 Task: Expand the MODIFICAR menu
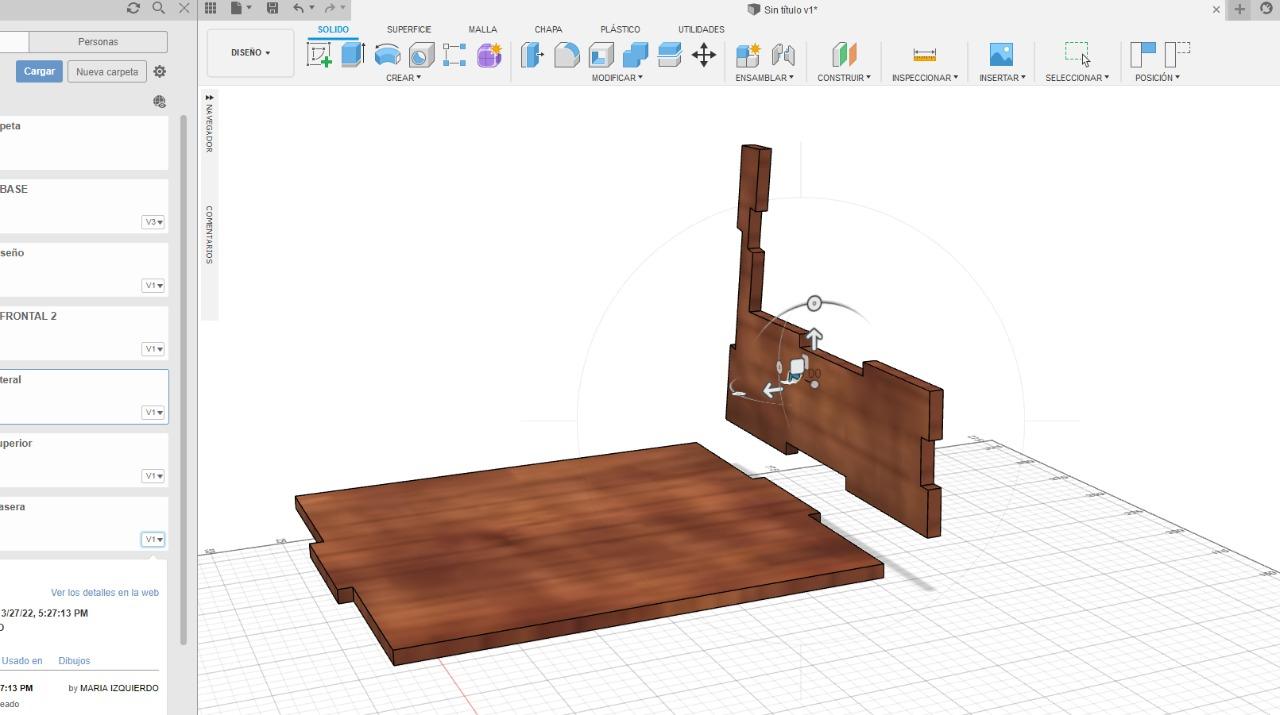617,78
